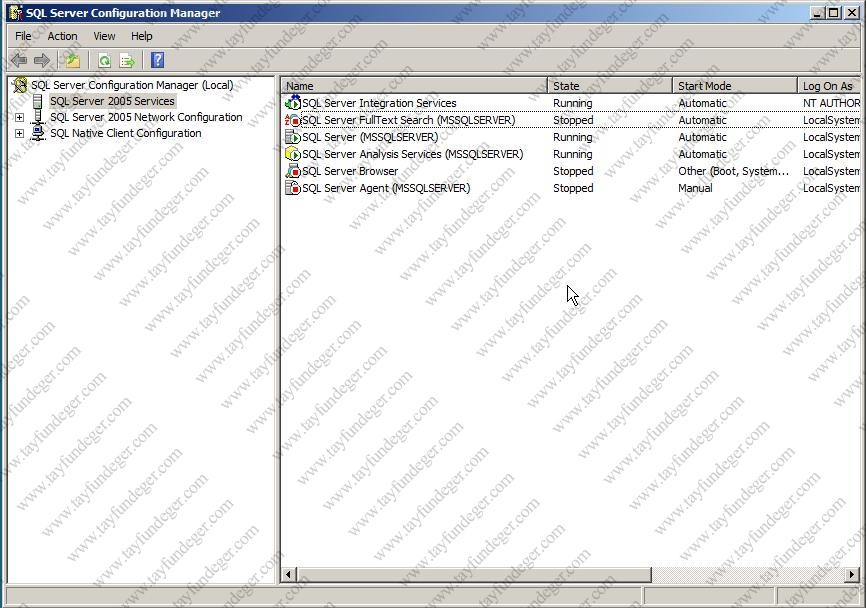Click the Back arrow toolbar icon
Viewport: 866px width, 608px height.
[19, 60]
